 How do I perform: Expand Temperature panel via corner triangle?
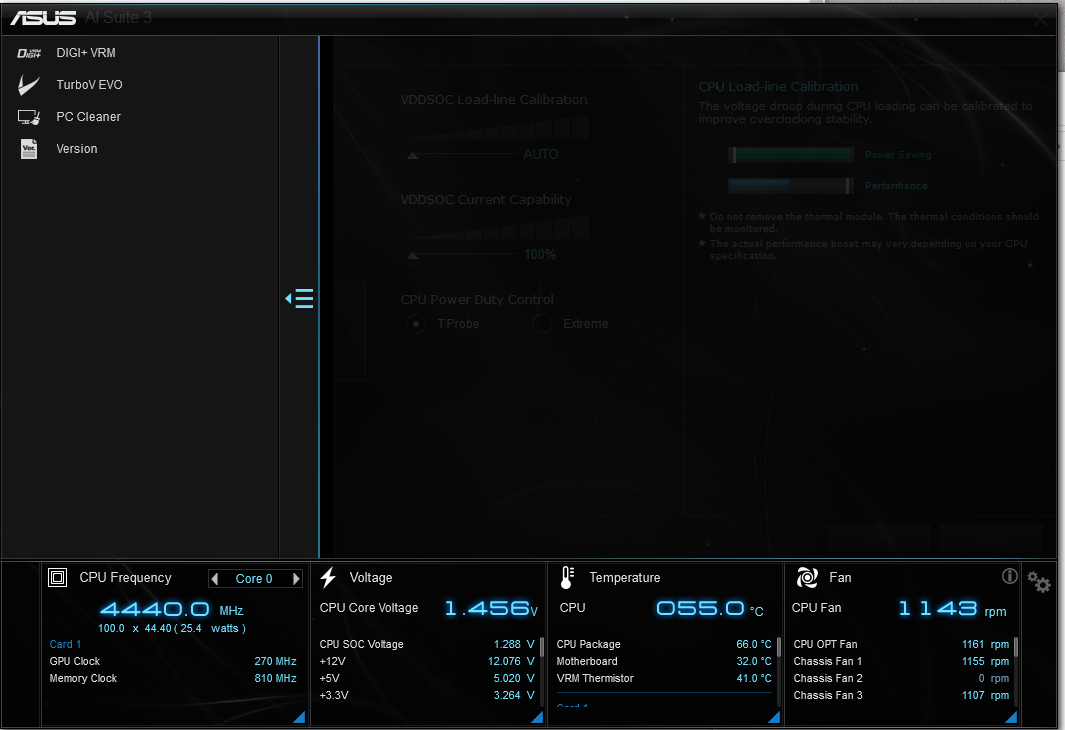click(774, 717)
